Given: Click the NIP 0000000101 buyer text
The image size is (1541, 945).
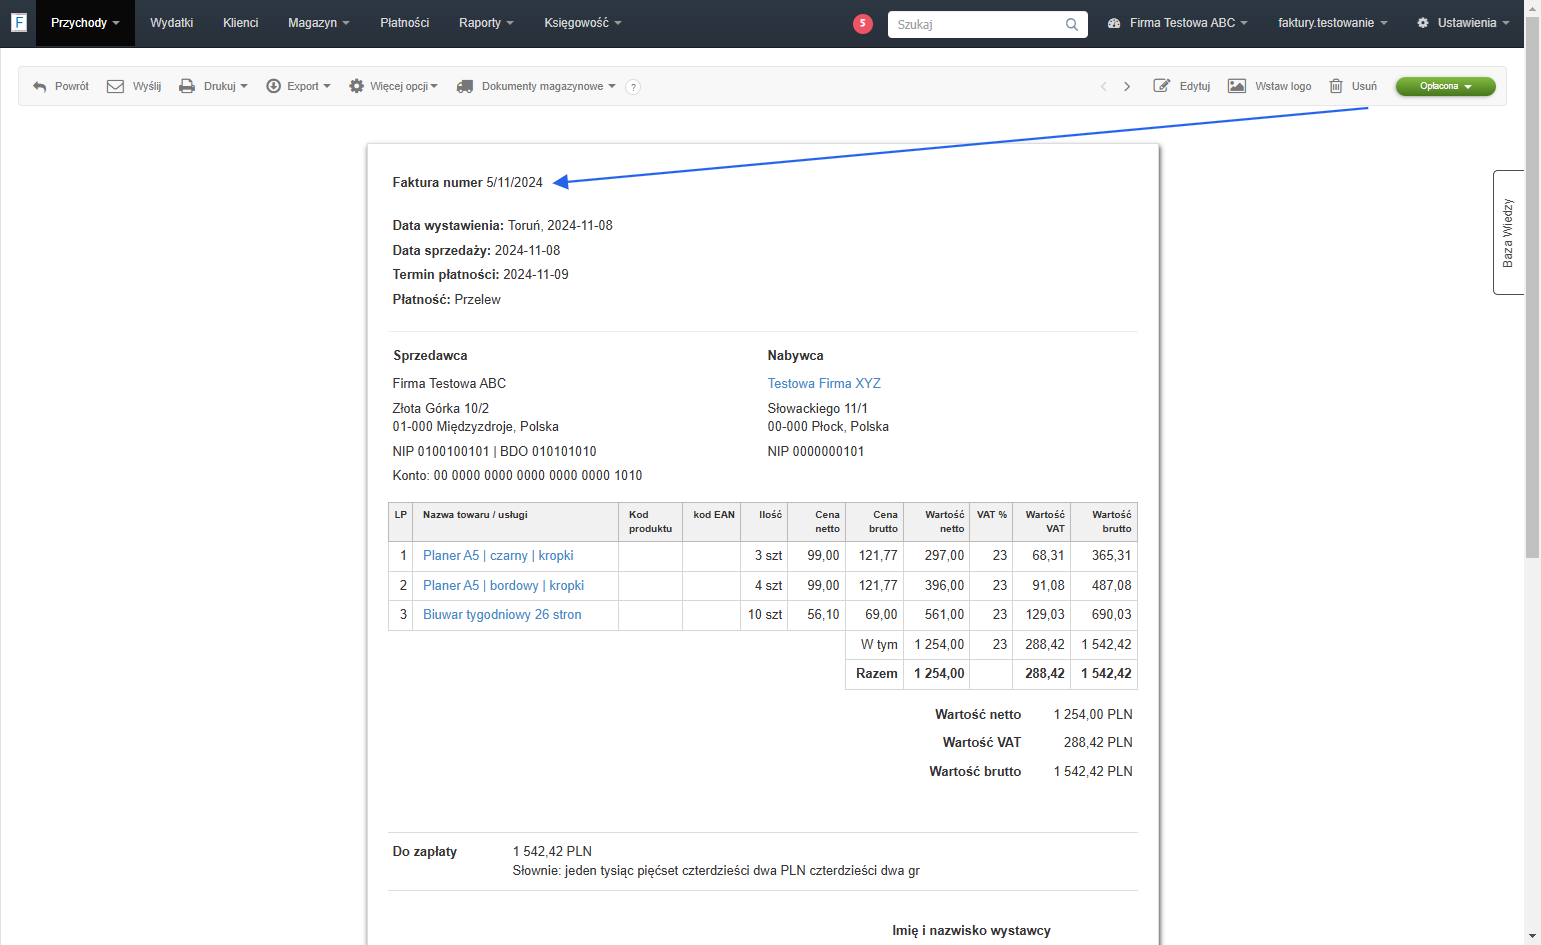Looking at the screenshot, I should [x=816, y=452].
